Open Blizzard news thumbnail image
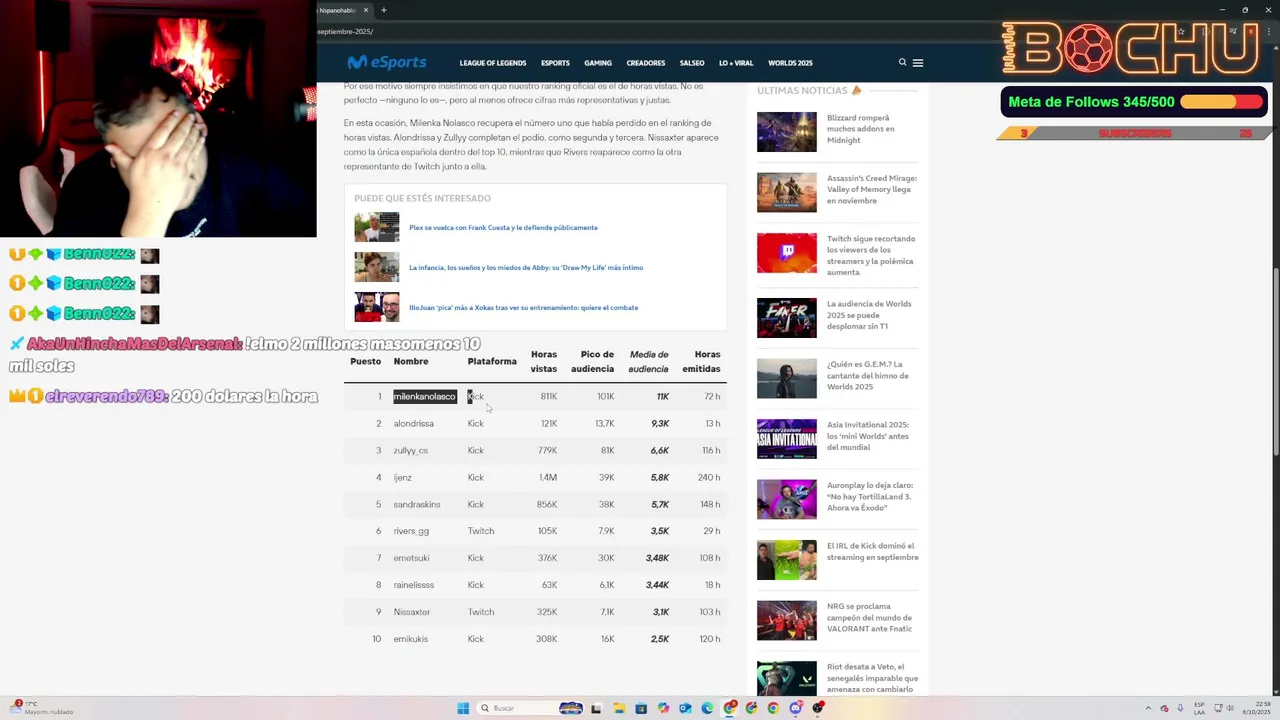 (786, 132)
